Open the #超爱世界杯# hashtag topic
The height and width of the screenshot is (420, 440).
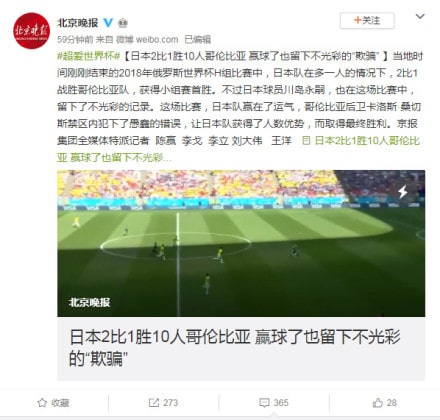[89, 56]
